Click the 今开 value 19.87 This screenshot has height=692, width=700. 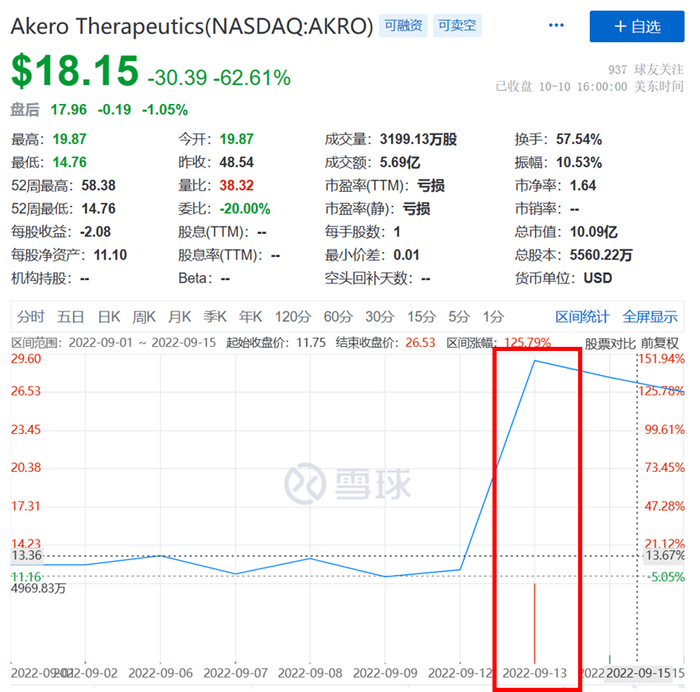click(236, 139)
